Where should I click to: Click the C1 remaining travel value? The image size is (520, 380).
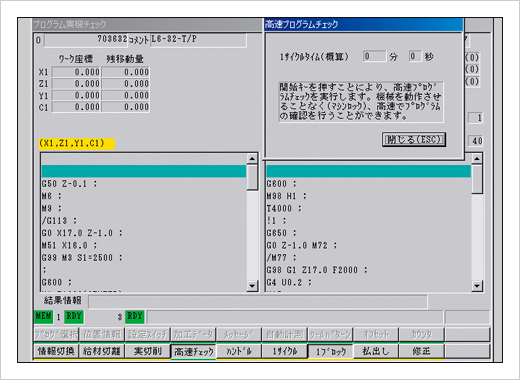tap(126, 107)
